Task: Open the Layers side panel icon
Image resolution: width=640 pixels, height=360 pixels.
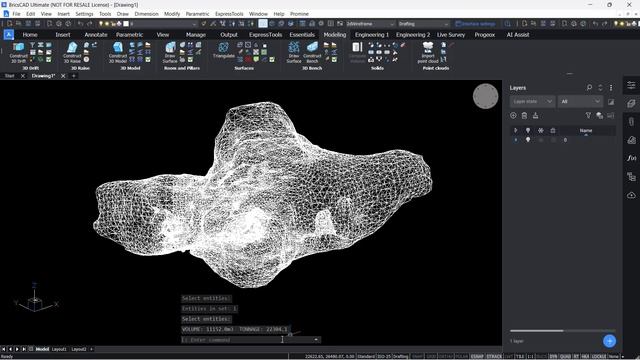Action: (631, 104)
